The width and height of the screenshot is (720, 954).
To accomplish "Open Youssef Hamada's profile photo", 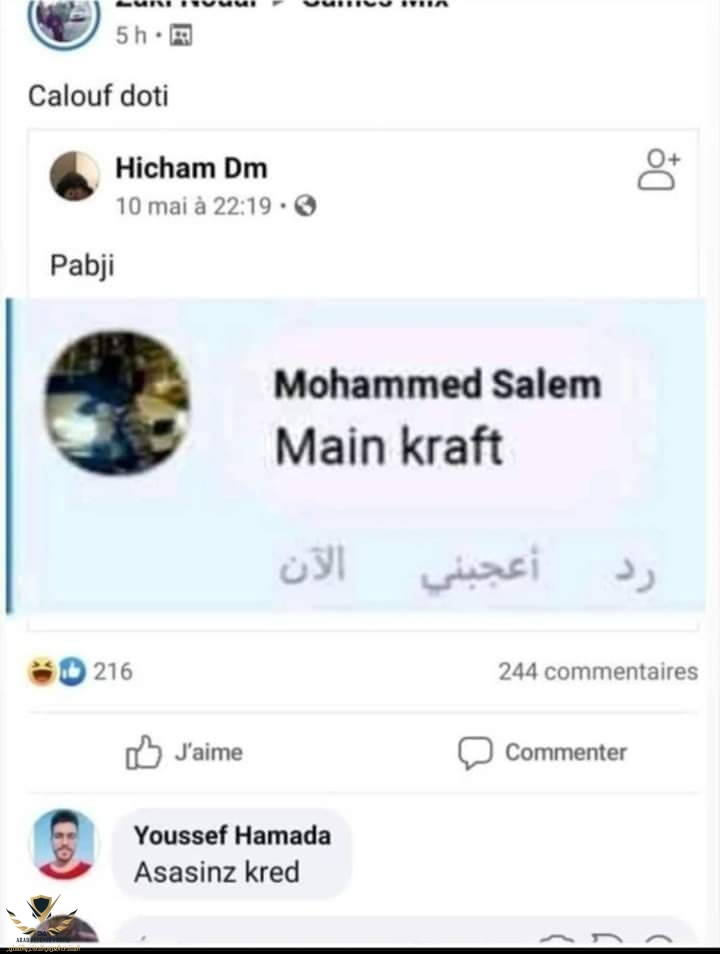I will pos(64,844).
